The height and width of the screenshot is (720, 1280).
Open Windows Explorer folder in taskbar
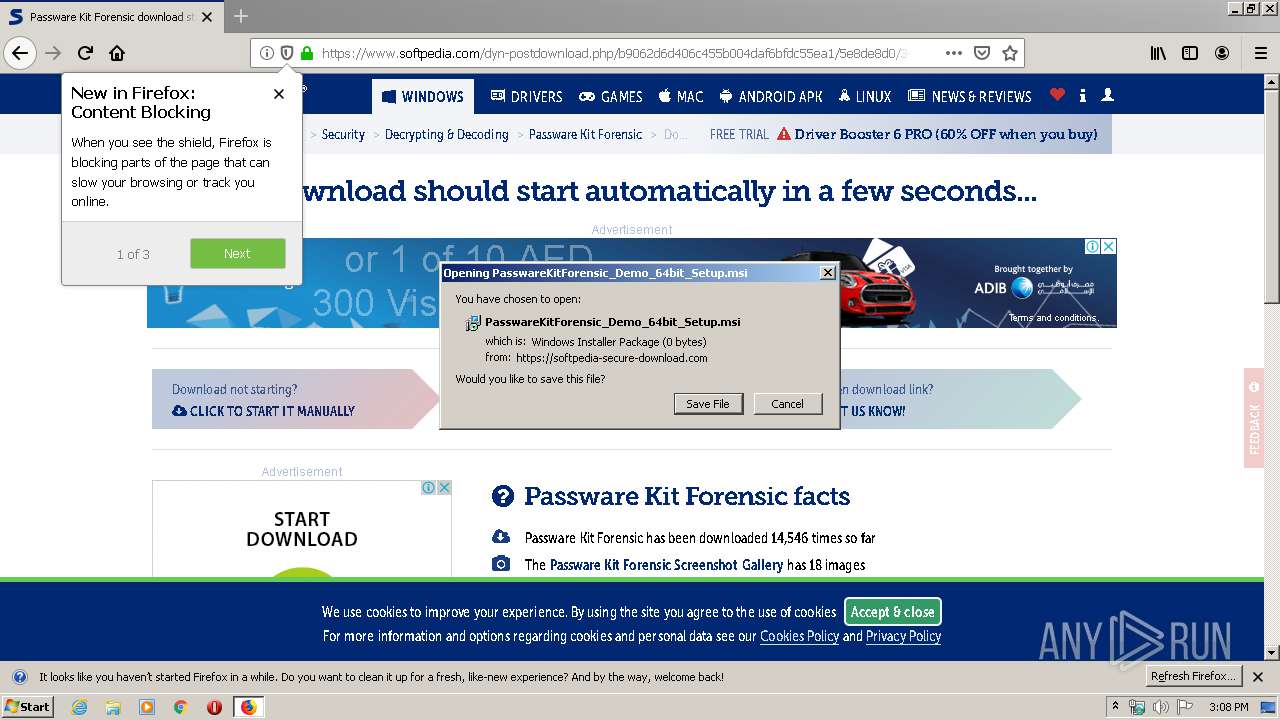coord(113,707)
